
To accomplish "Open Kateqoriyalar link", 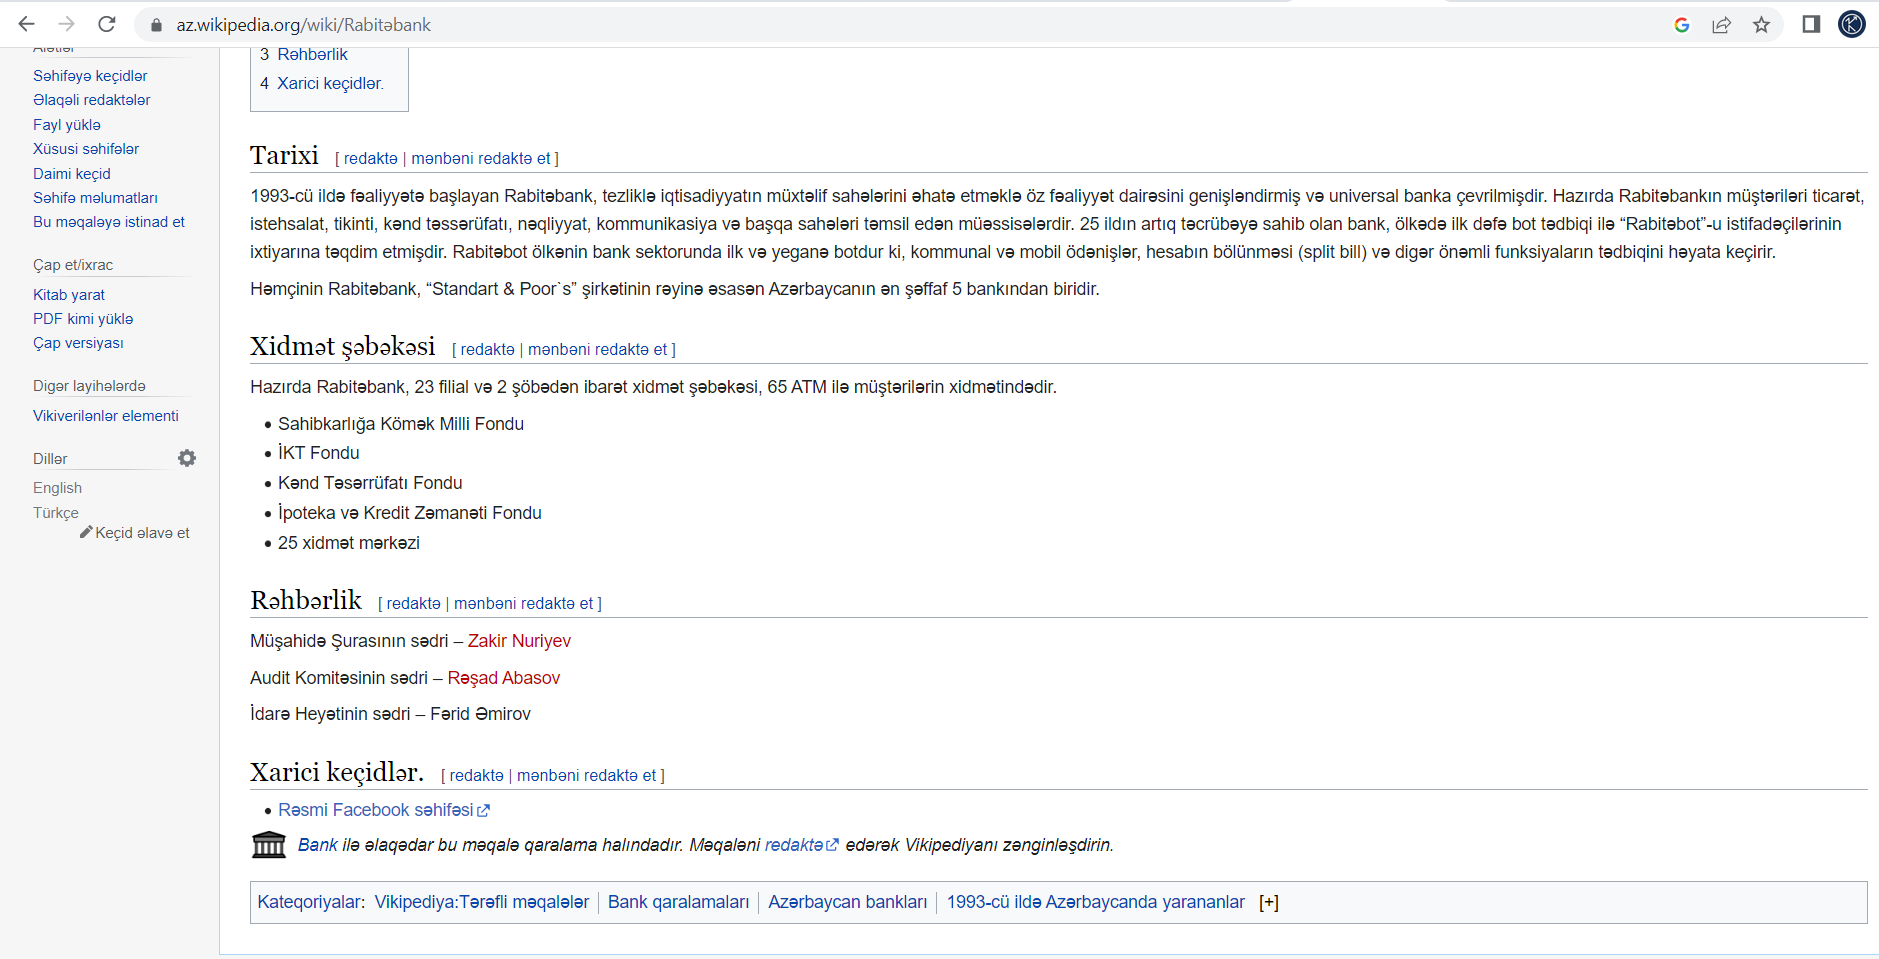I will tap(309, 902).
